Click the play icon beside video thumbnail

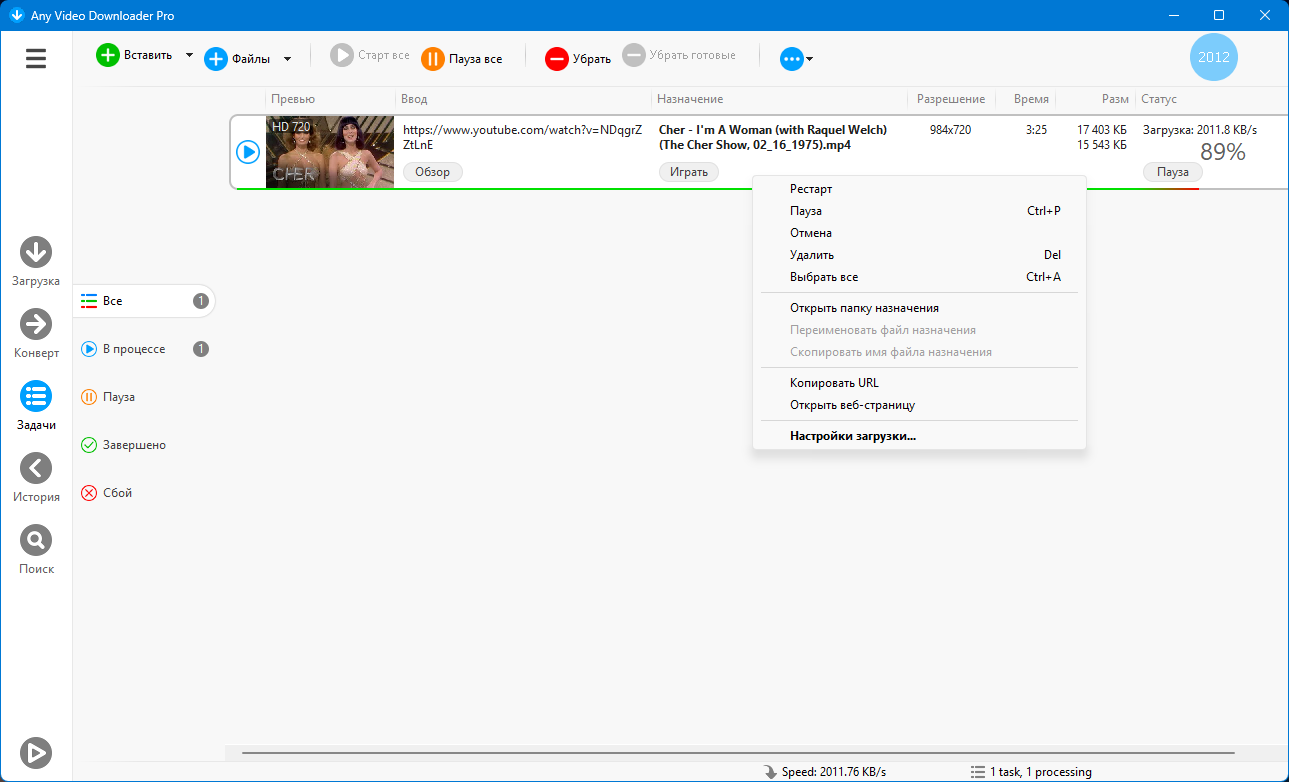coord(248,152)
